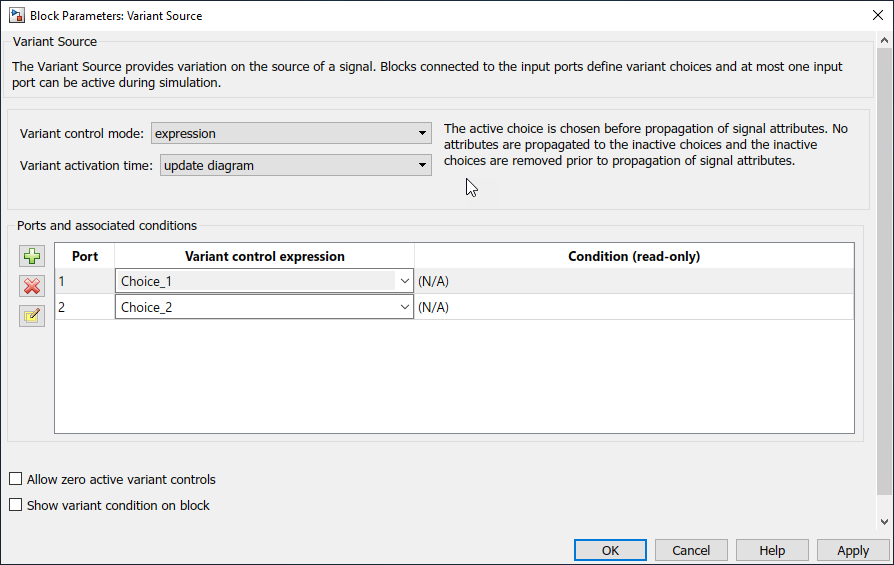Select port 1 row number cell

85,282
